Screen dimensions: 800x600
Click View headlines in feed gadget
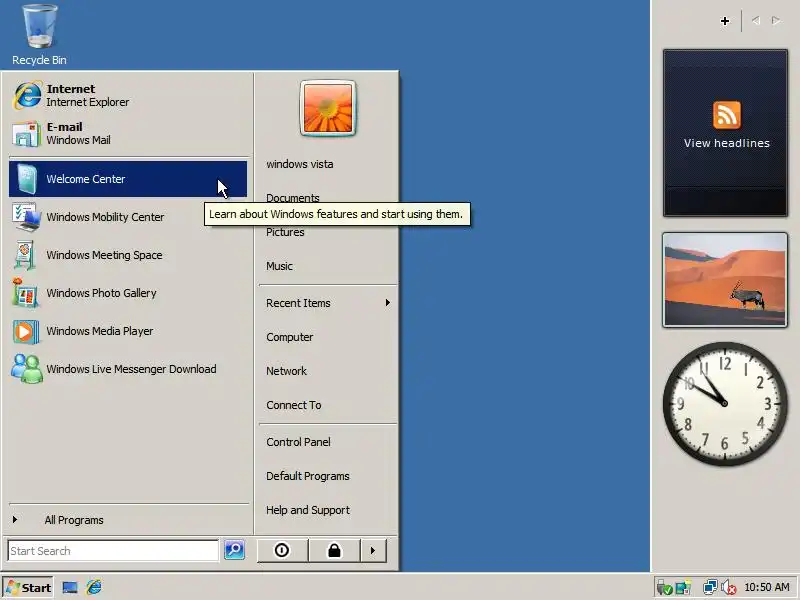click(x=727, y=143)
